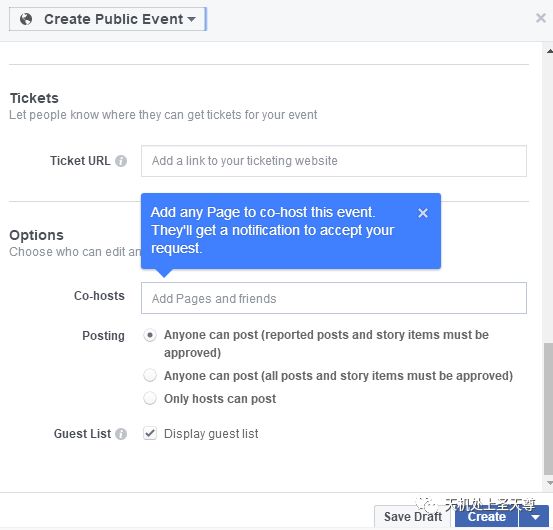Click the blue co-host tooltip message
The height and width of the screenshot is (530, 553).
272,230
